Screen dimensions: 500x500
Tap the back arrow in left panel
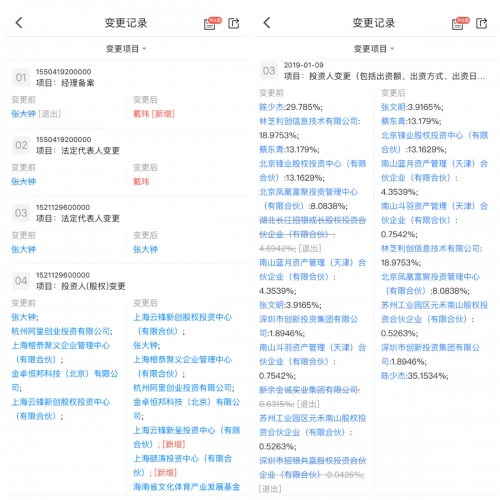(x=19, y=23)
